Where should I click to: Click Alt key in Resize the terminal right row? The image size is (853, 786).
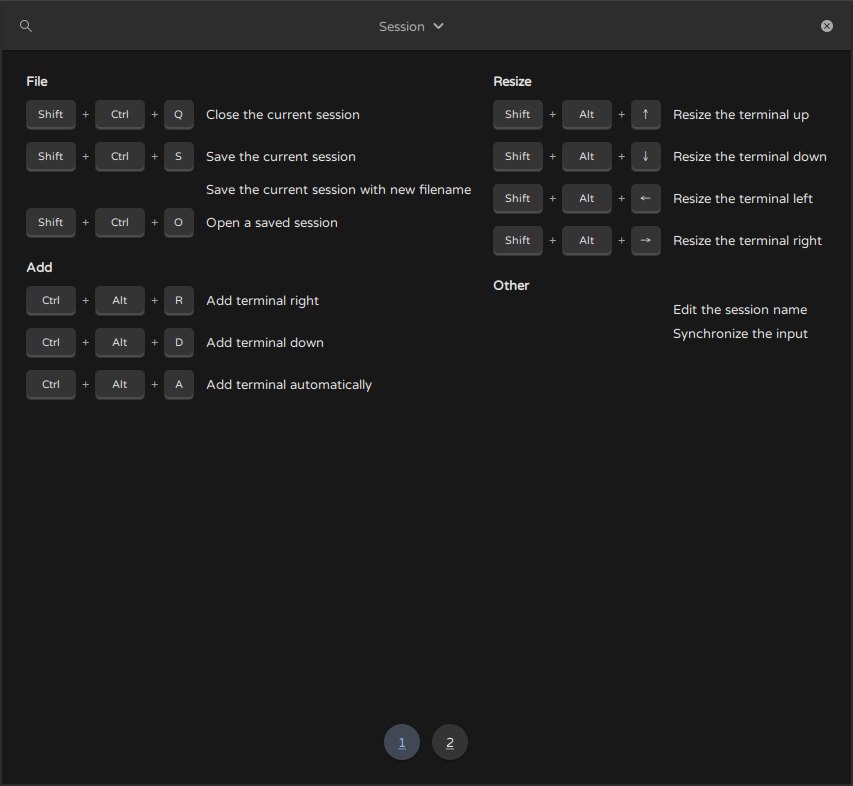(x=586, y=240)
